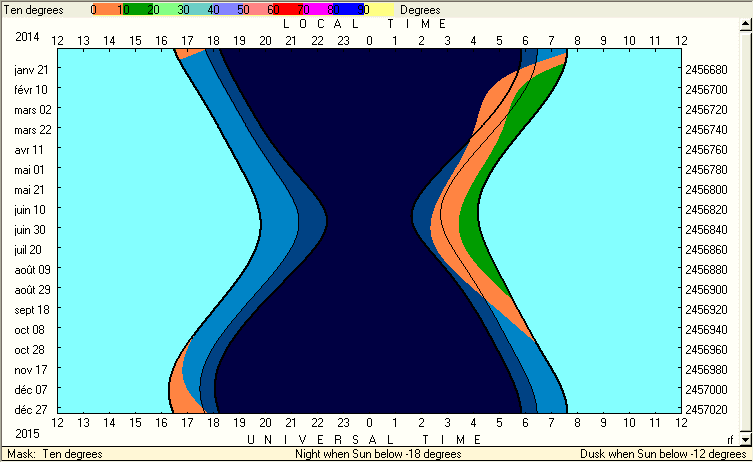Click the 'mai 01' date label
Screen dimensions: 754x463
pyautogui.click(x=29, y=170)
